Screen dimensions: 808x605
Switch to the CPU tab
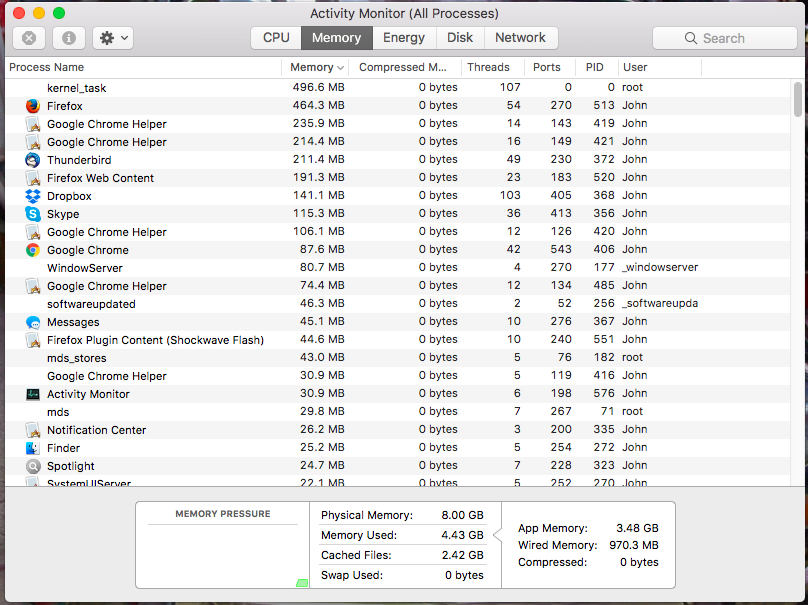coord(276,38)
